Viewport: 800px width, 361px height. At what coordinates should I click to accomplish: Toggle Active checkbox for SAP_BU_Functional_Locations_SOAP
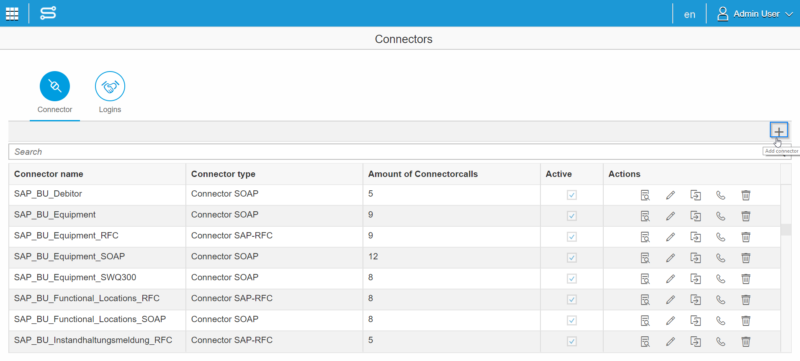tap(572, 321)
